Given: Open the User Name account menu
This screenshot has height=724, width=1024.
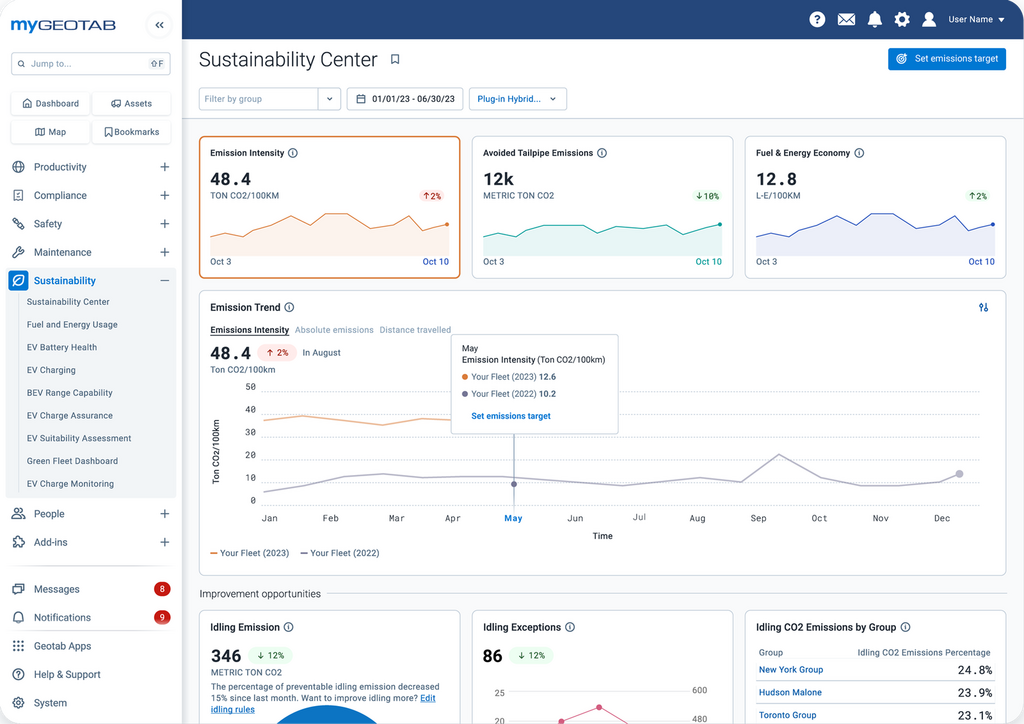Looking at the screenshot, I should [x=975, y=19].
